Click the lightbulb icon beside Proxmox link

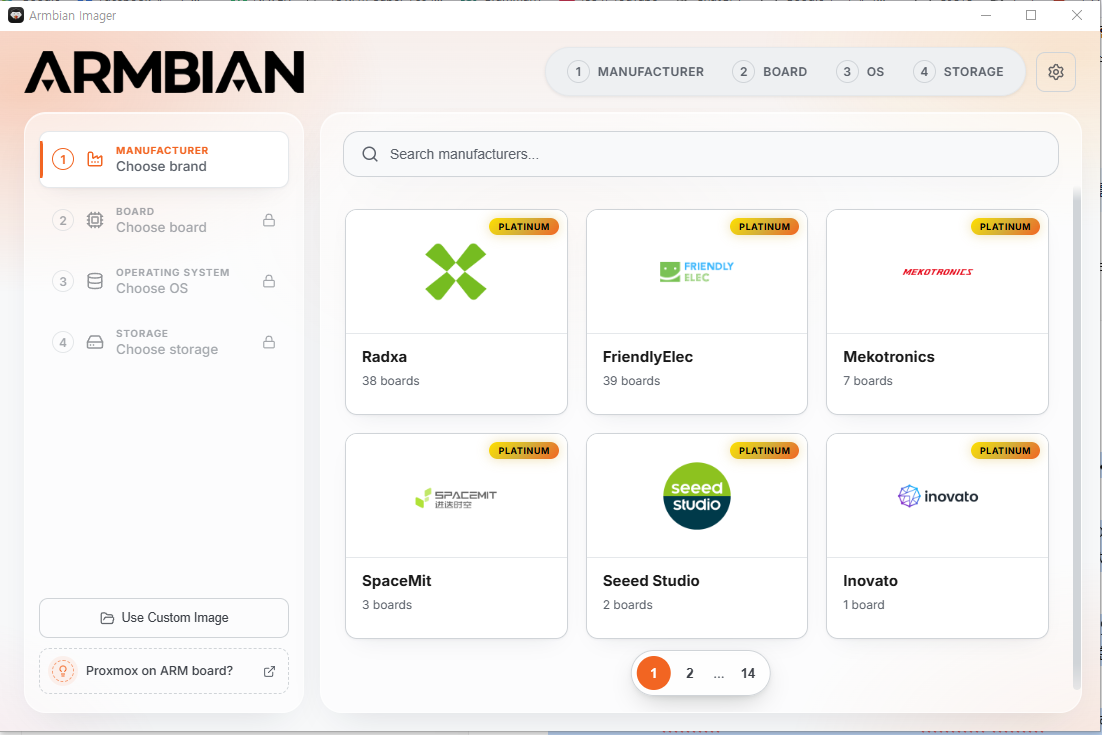point(63,671)
